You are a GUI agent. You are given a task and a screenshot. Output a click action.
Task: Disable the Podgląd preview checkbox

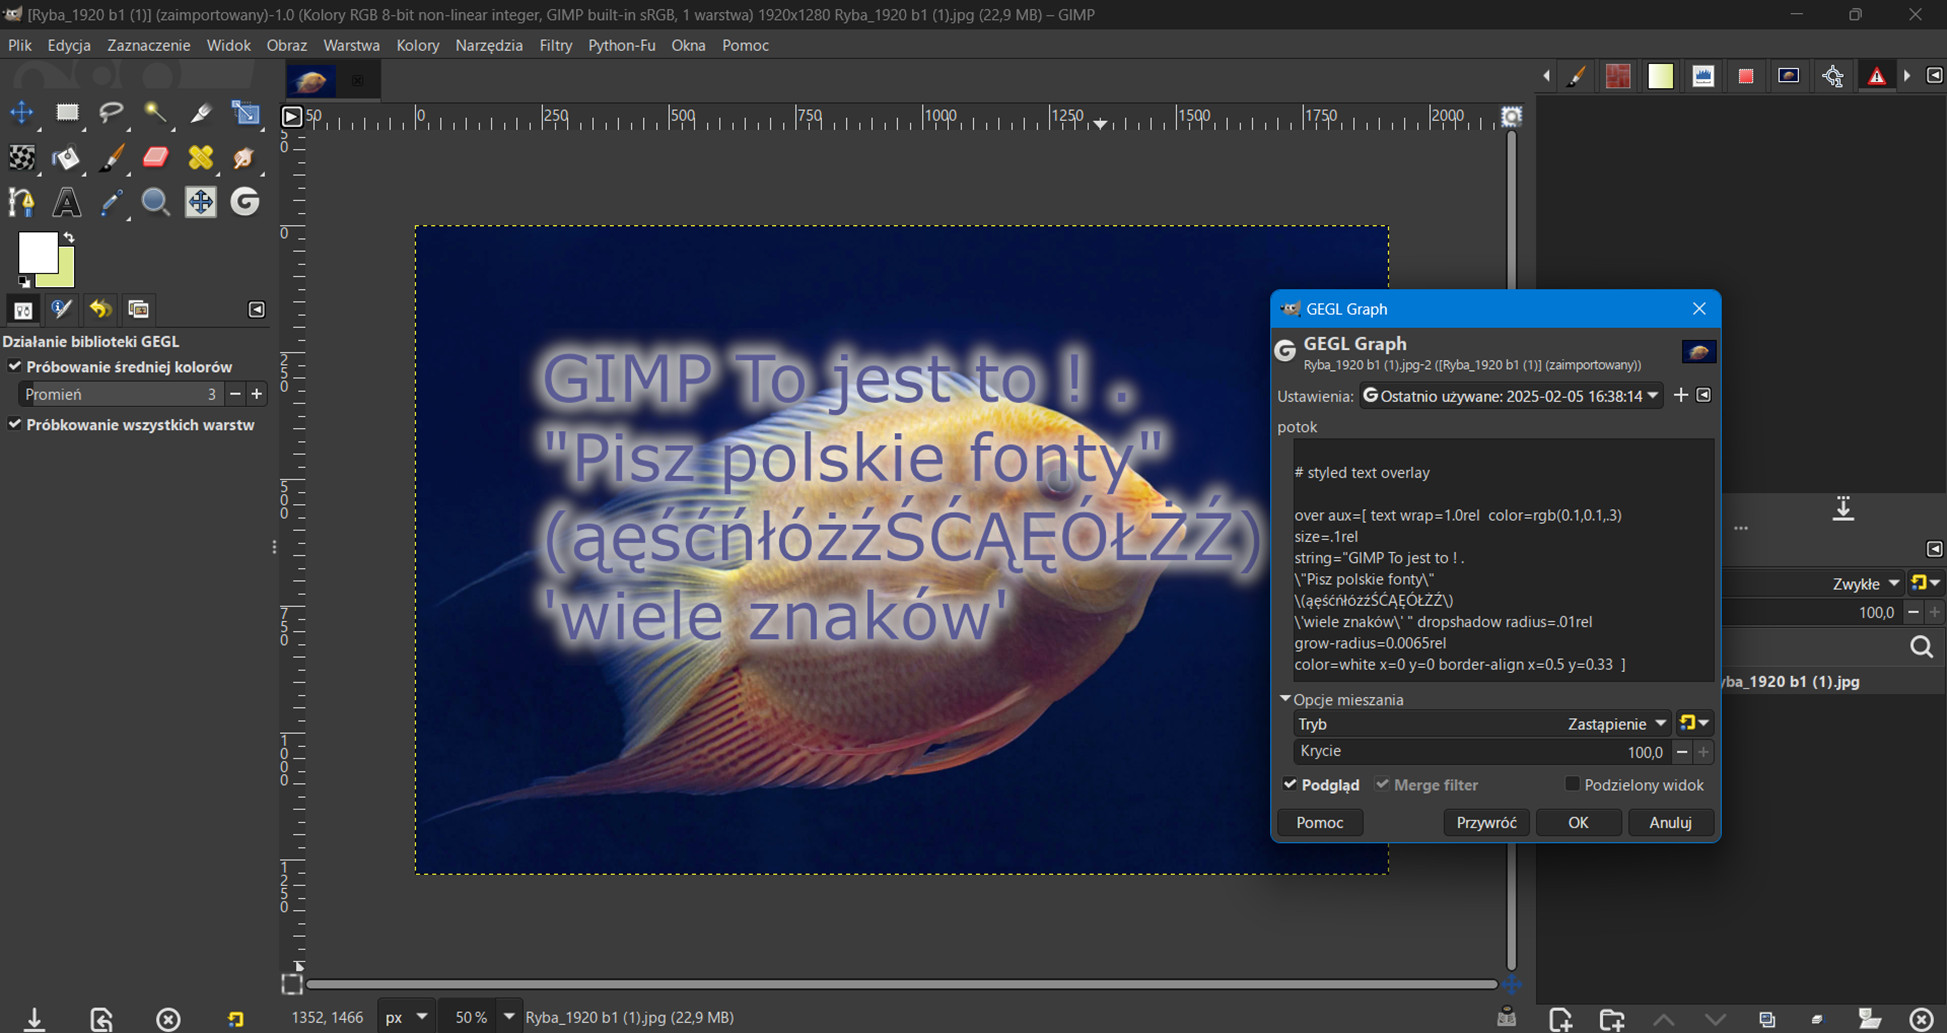click(1290, 785)
